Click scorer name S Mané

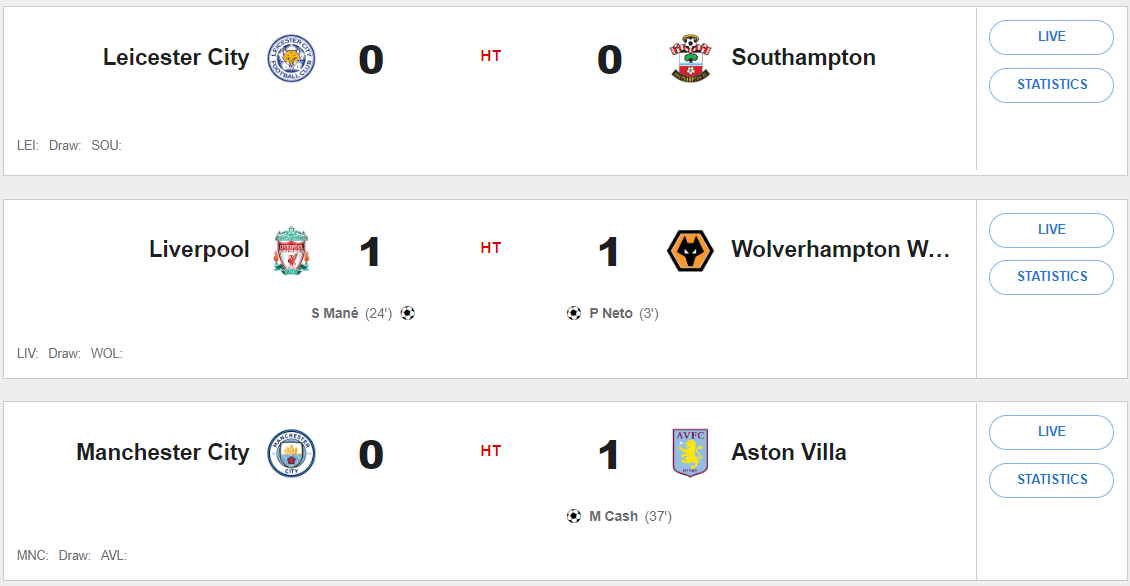[x=334, y=313]
